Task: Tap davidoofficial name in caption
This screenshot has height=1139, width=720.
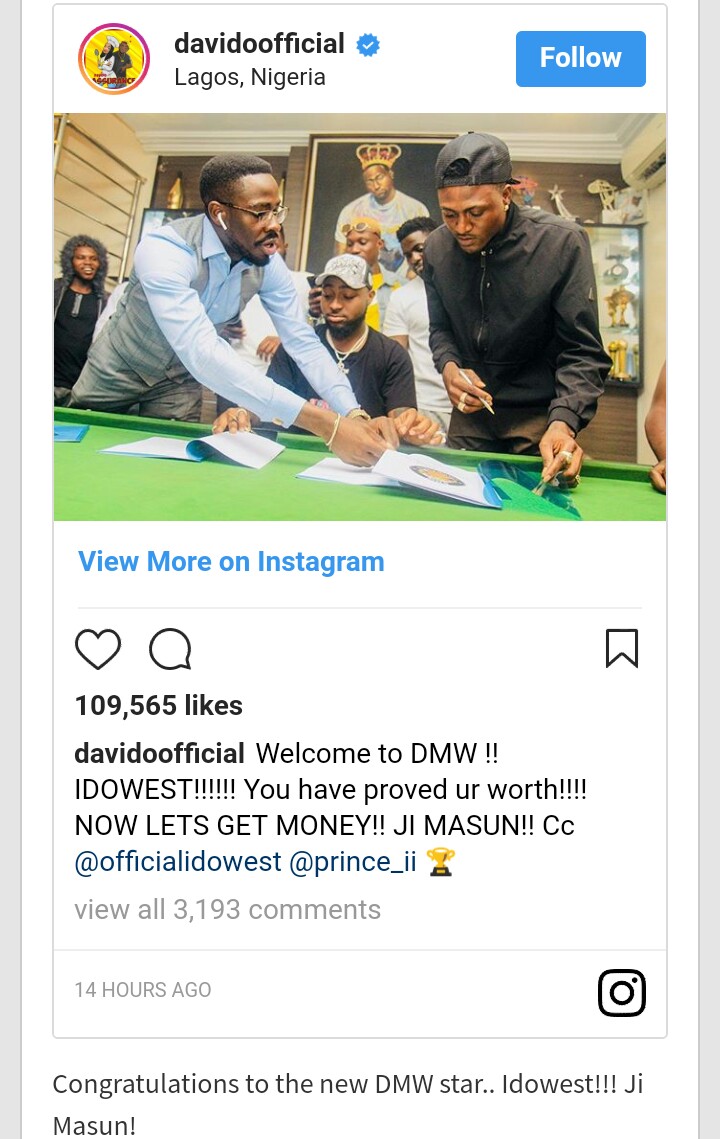Action: 159,753
